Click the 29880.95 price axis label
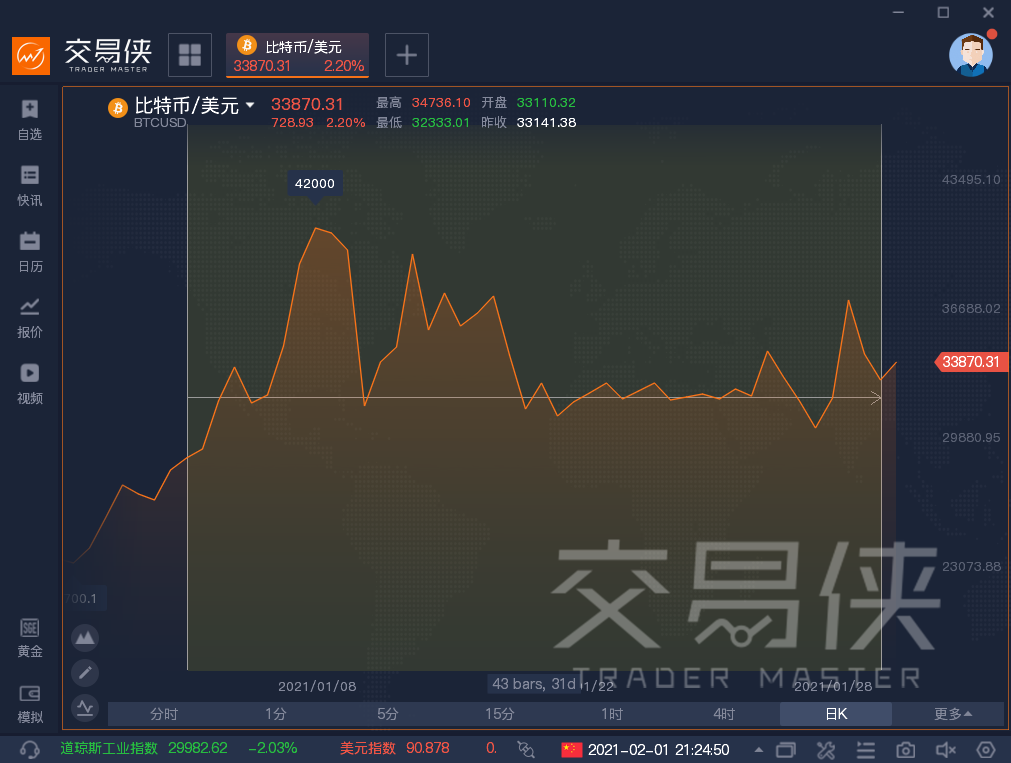The image size is (1011, 763). tap(971, 437)
